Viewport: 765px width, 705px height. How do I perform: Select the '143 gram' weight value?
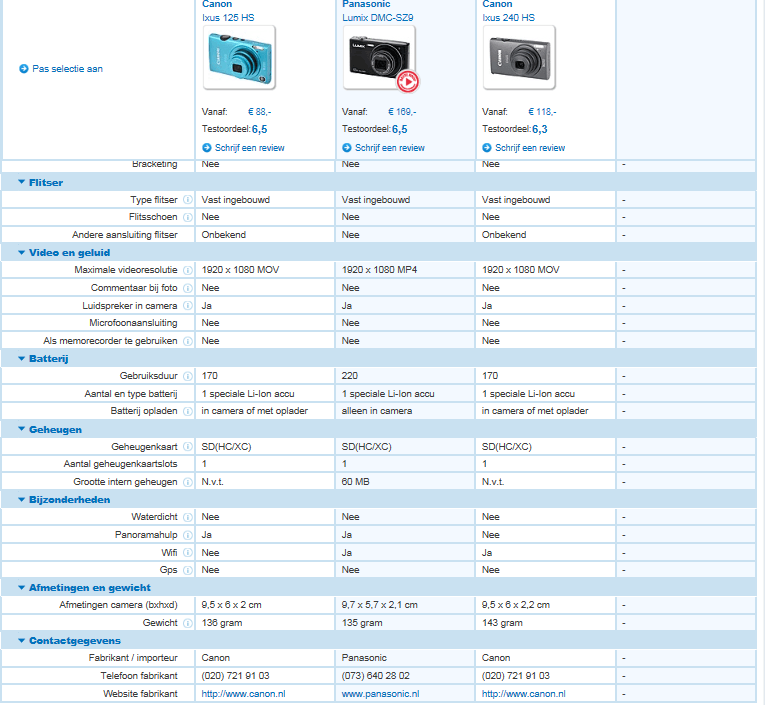(x=502, y=623)
